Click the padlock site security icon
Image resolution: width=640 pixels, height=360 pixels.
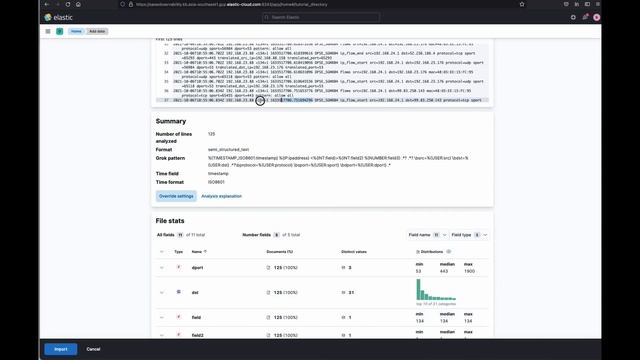[x=131, y=4]
